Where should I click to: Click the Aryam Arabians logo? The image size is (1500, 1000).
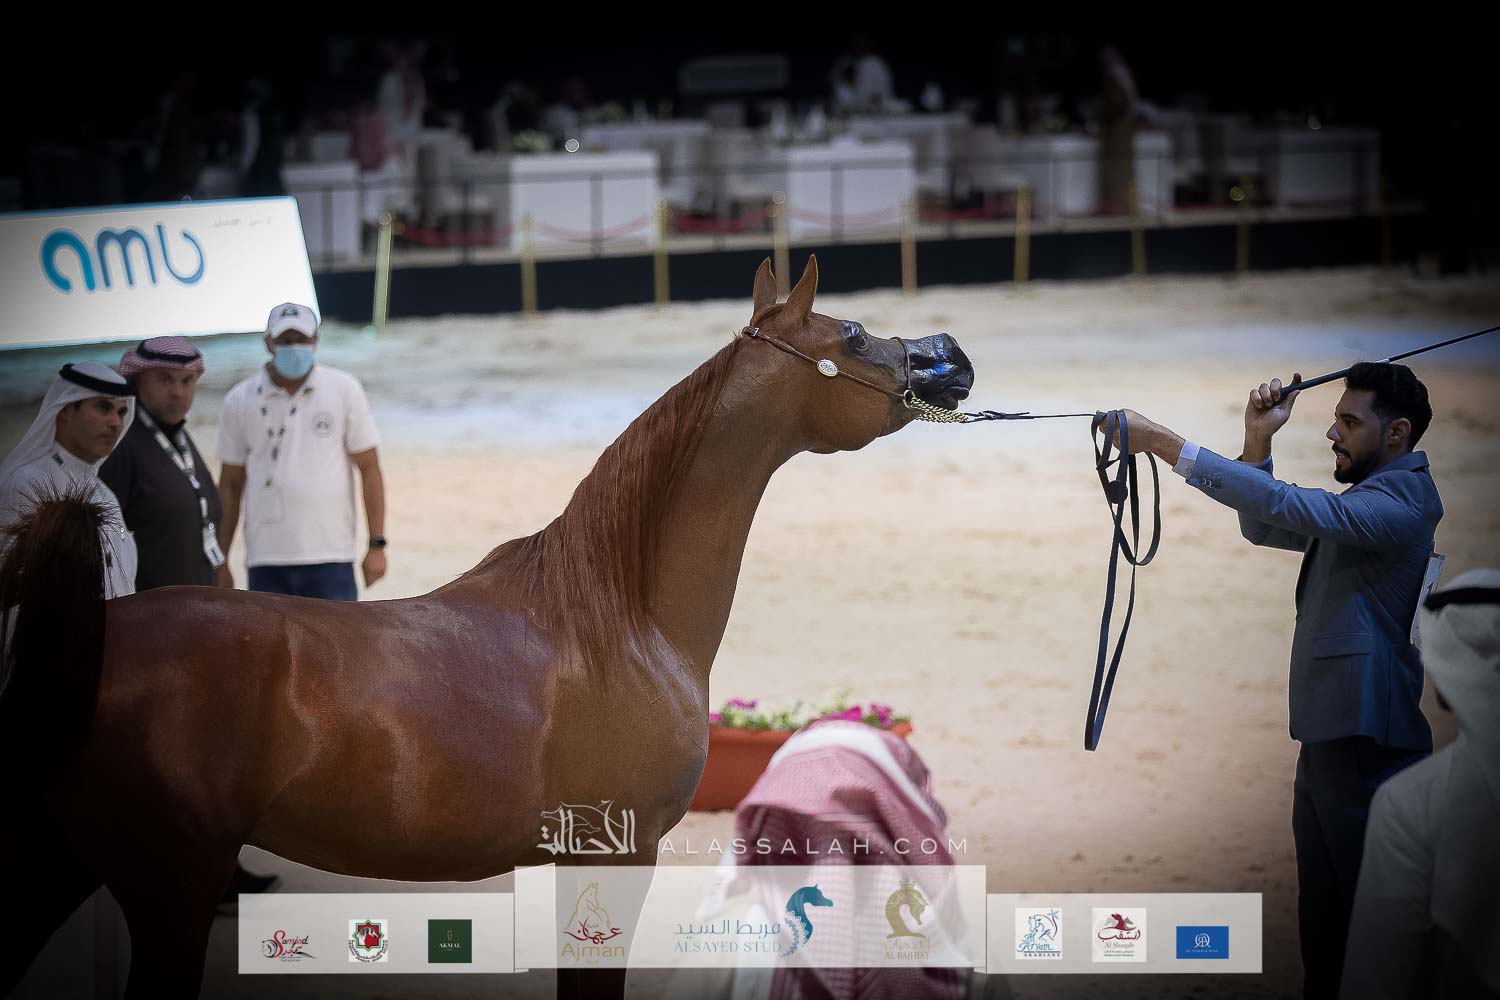pyautogui.click(x=1038, y=934)
